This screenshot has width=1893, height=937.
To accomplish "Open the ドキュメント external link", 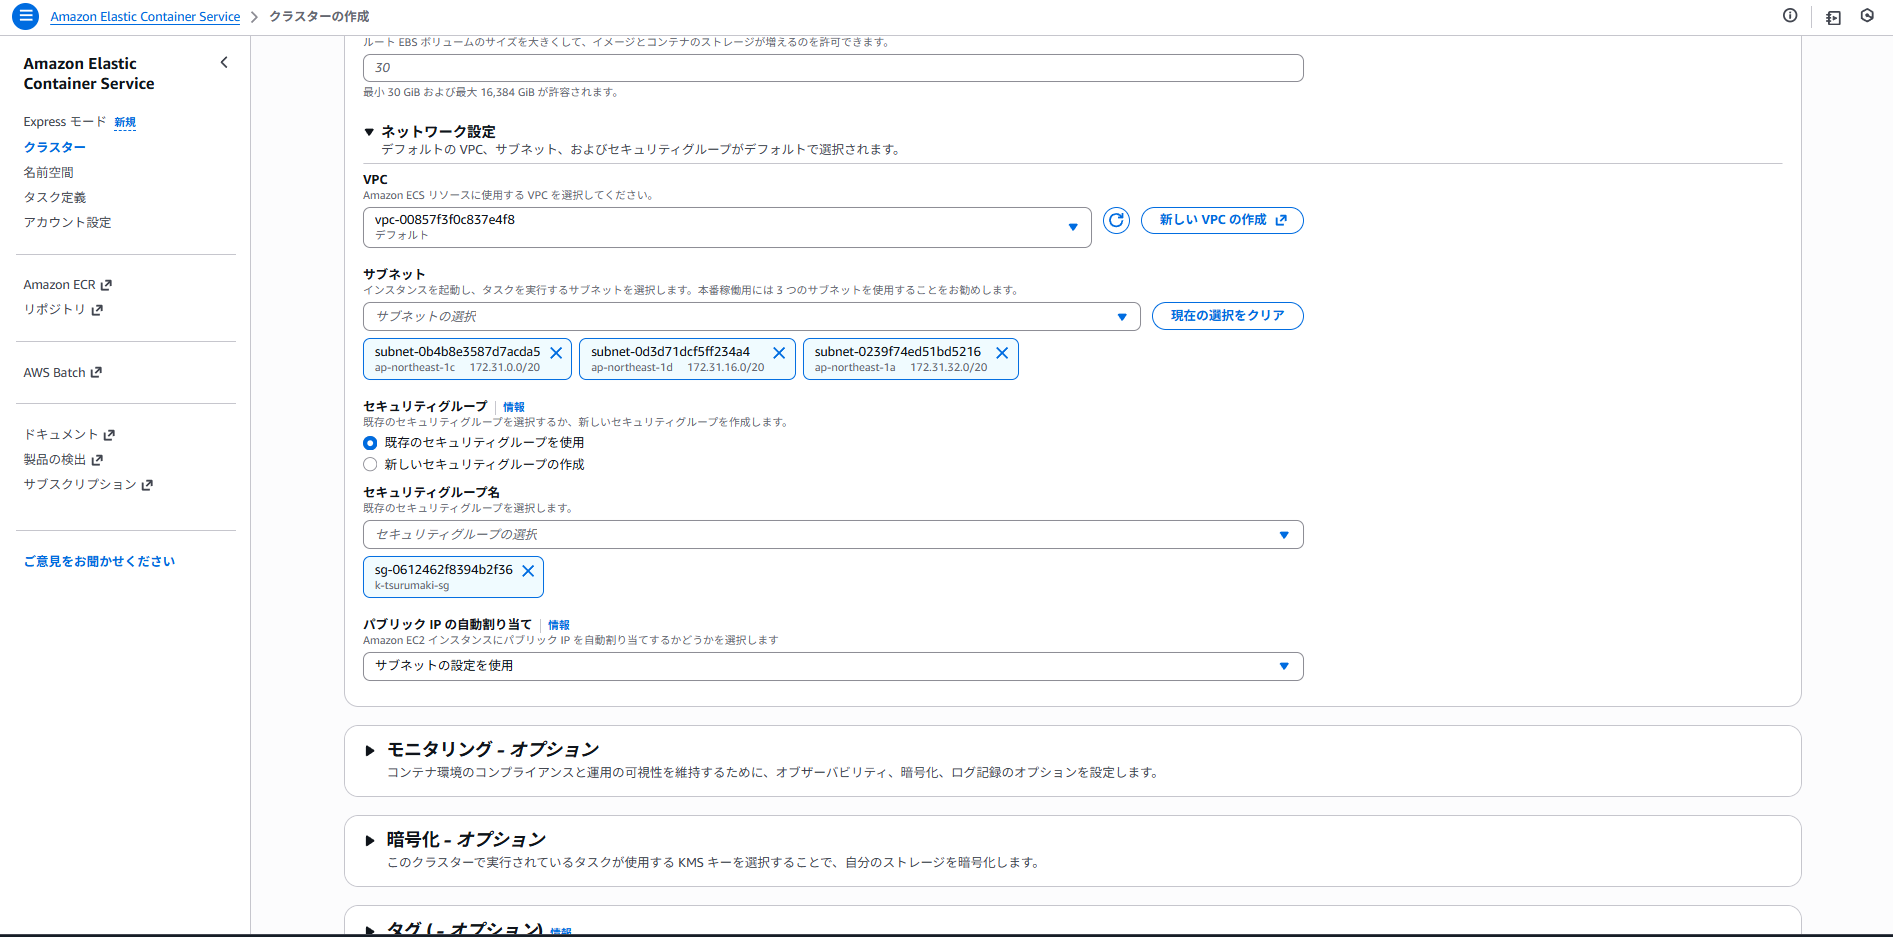I will [x=70, y=434].
